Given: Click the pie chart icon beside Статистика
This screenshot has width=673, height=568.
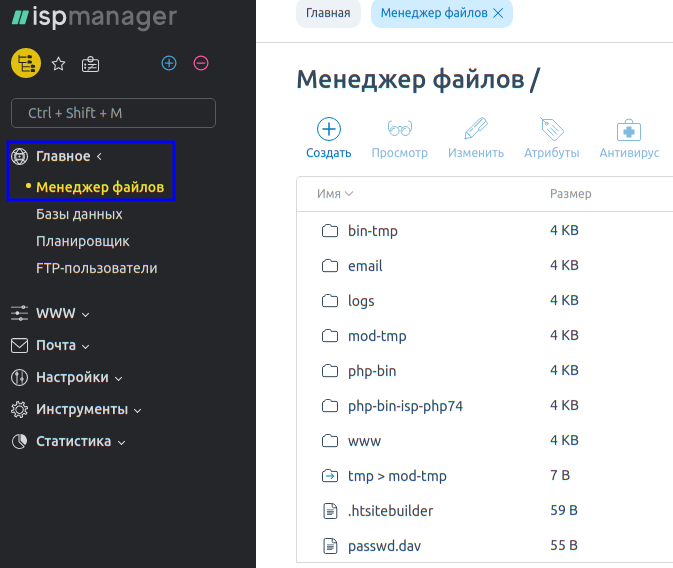Looking at the screenshot, I should point(19,441).
